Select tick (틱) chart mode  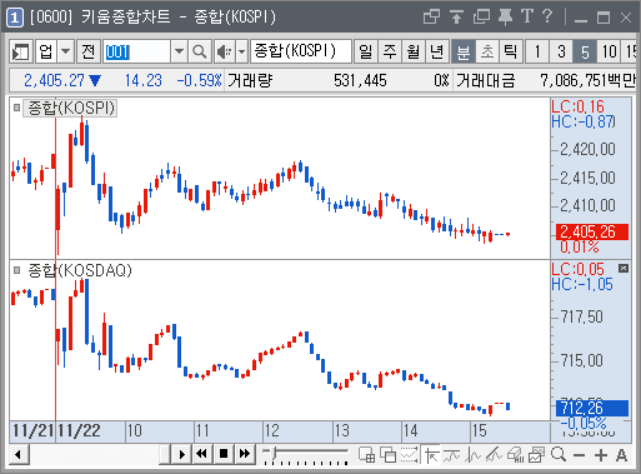510,52
